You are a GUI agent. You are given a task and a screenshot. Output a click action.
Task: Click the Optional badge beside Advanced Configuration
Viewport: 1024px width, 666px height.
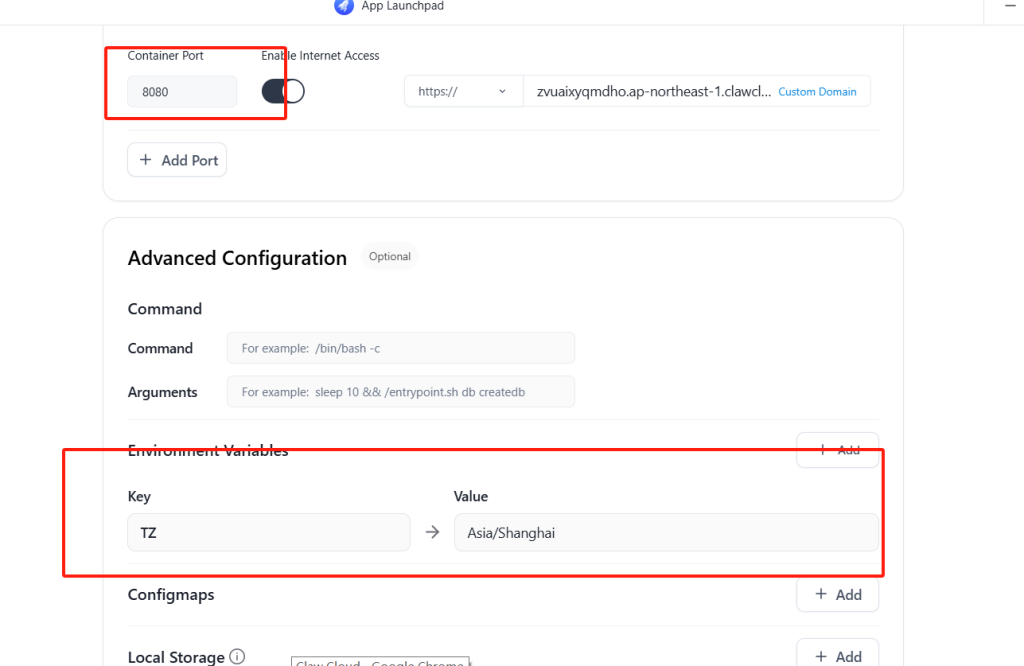pyautogui.click(x=390, y=257)
